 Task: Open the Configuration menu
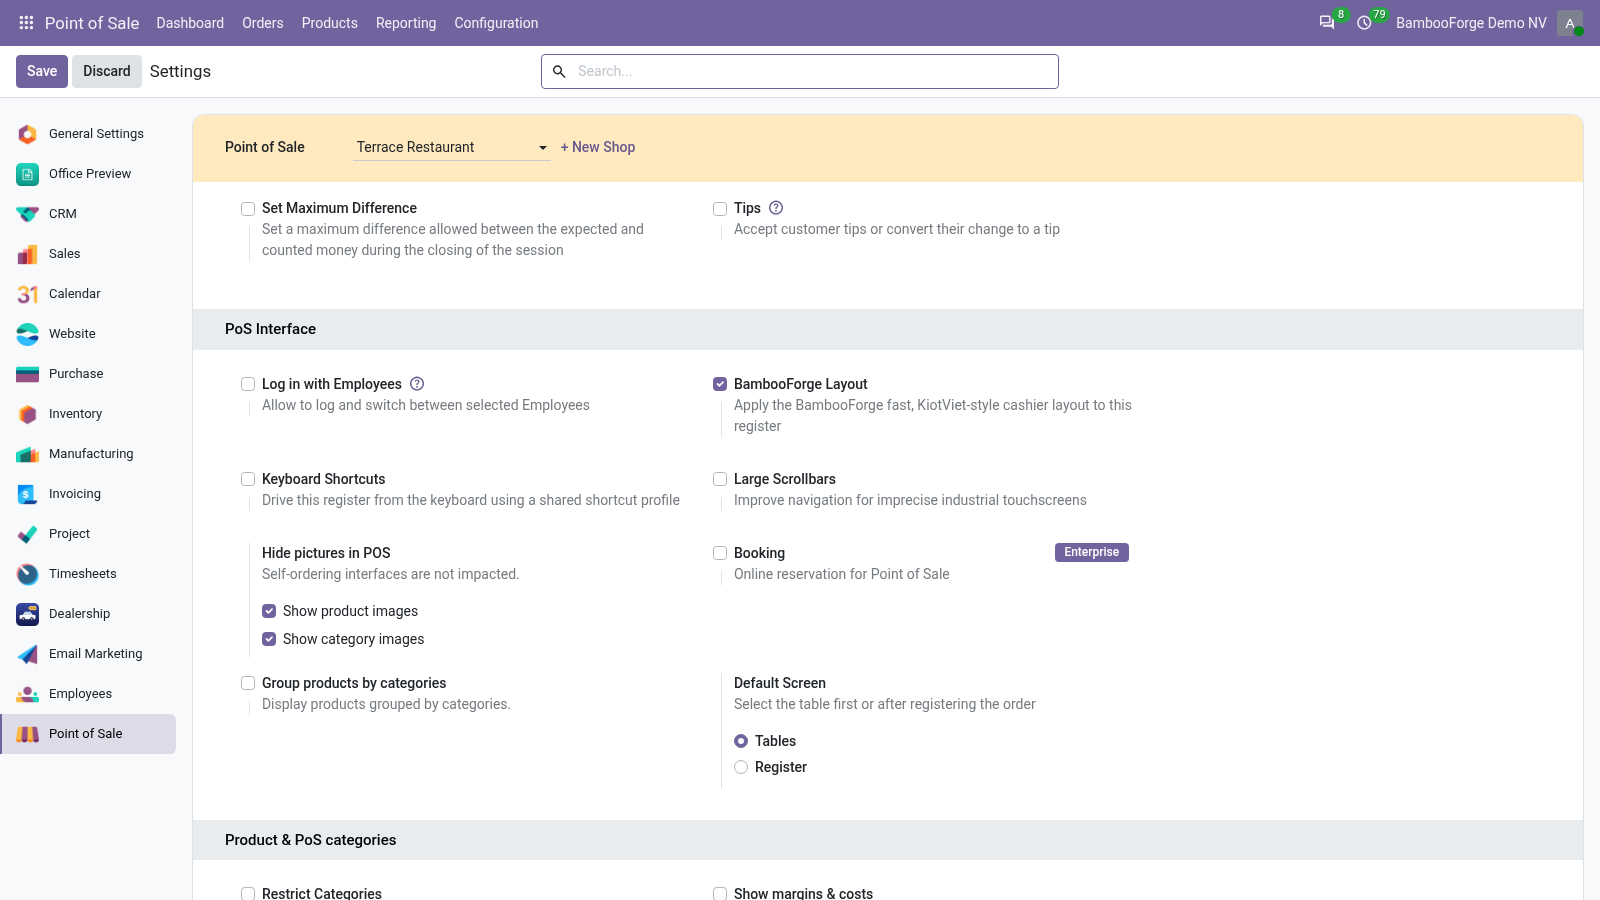pyautogui.click(x=496, y=23)
